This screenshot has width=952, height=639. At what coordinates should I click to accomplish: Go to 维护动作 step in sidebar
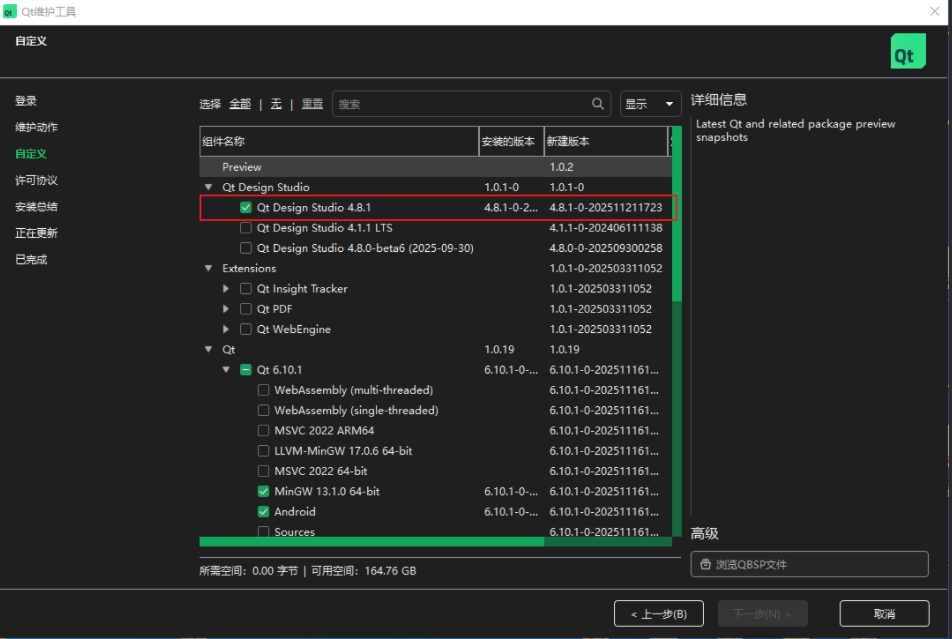36,127
